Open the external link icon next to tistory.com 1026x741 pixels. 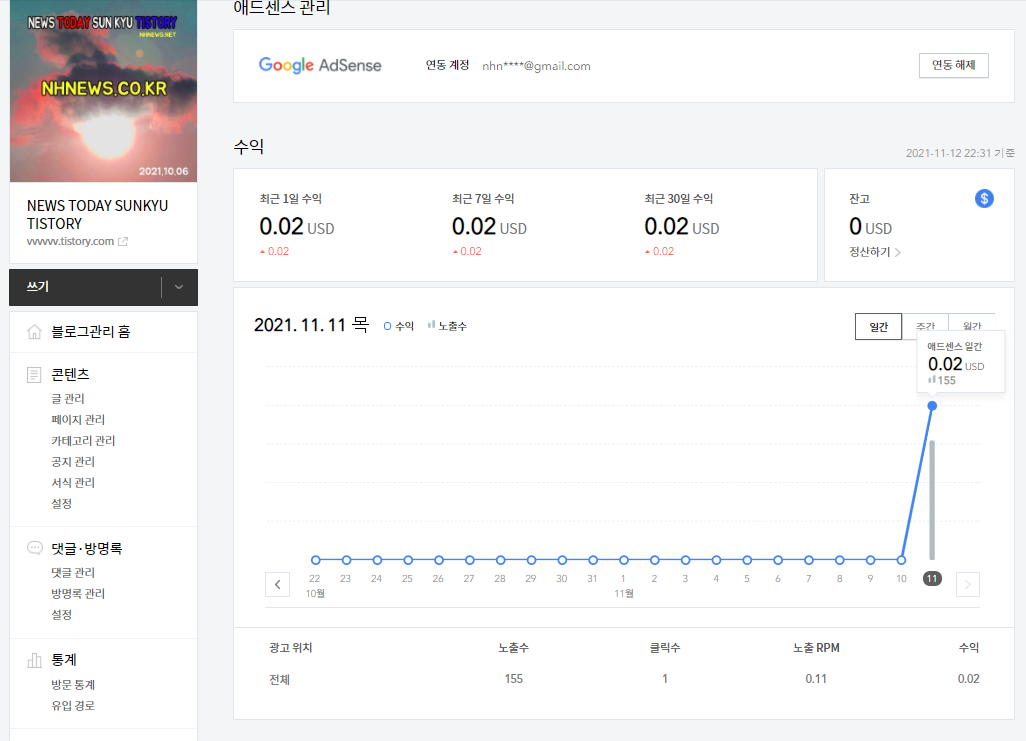[x=122, y=242]
